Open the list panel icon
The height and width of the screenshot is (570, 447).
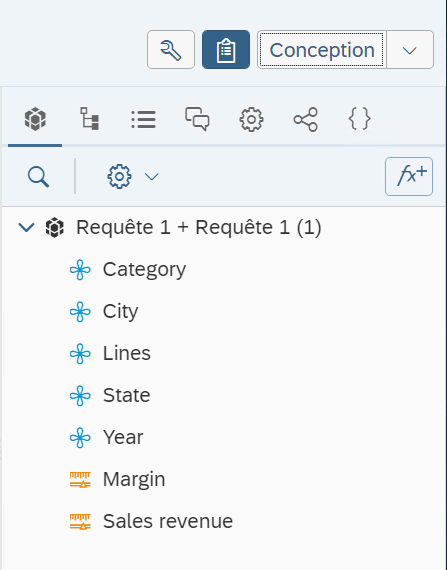click(144, 119)
